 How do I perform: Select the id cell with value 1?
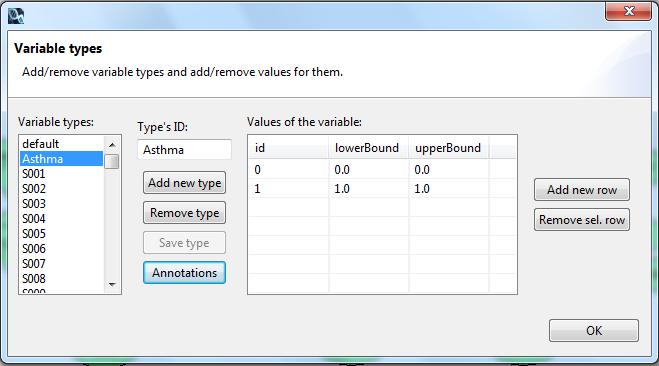(288, 189)
